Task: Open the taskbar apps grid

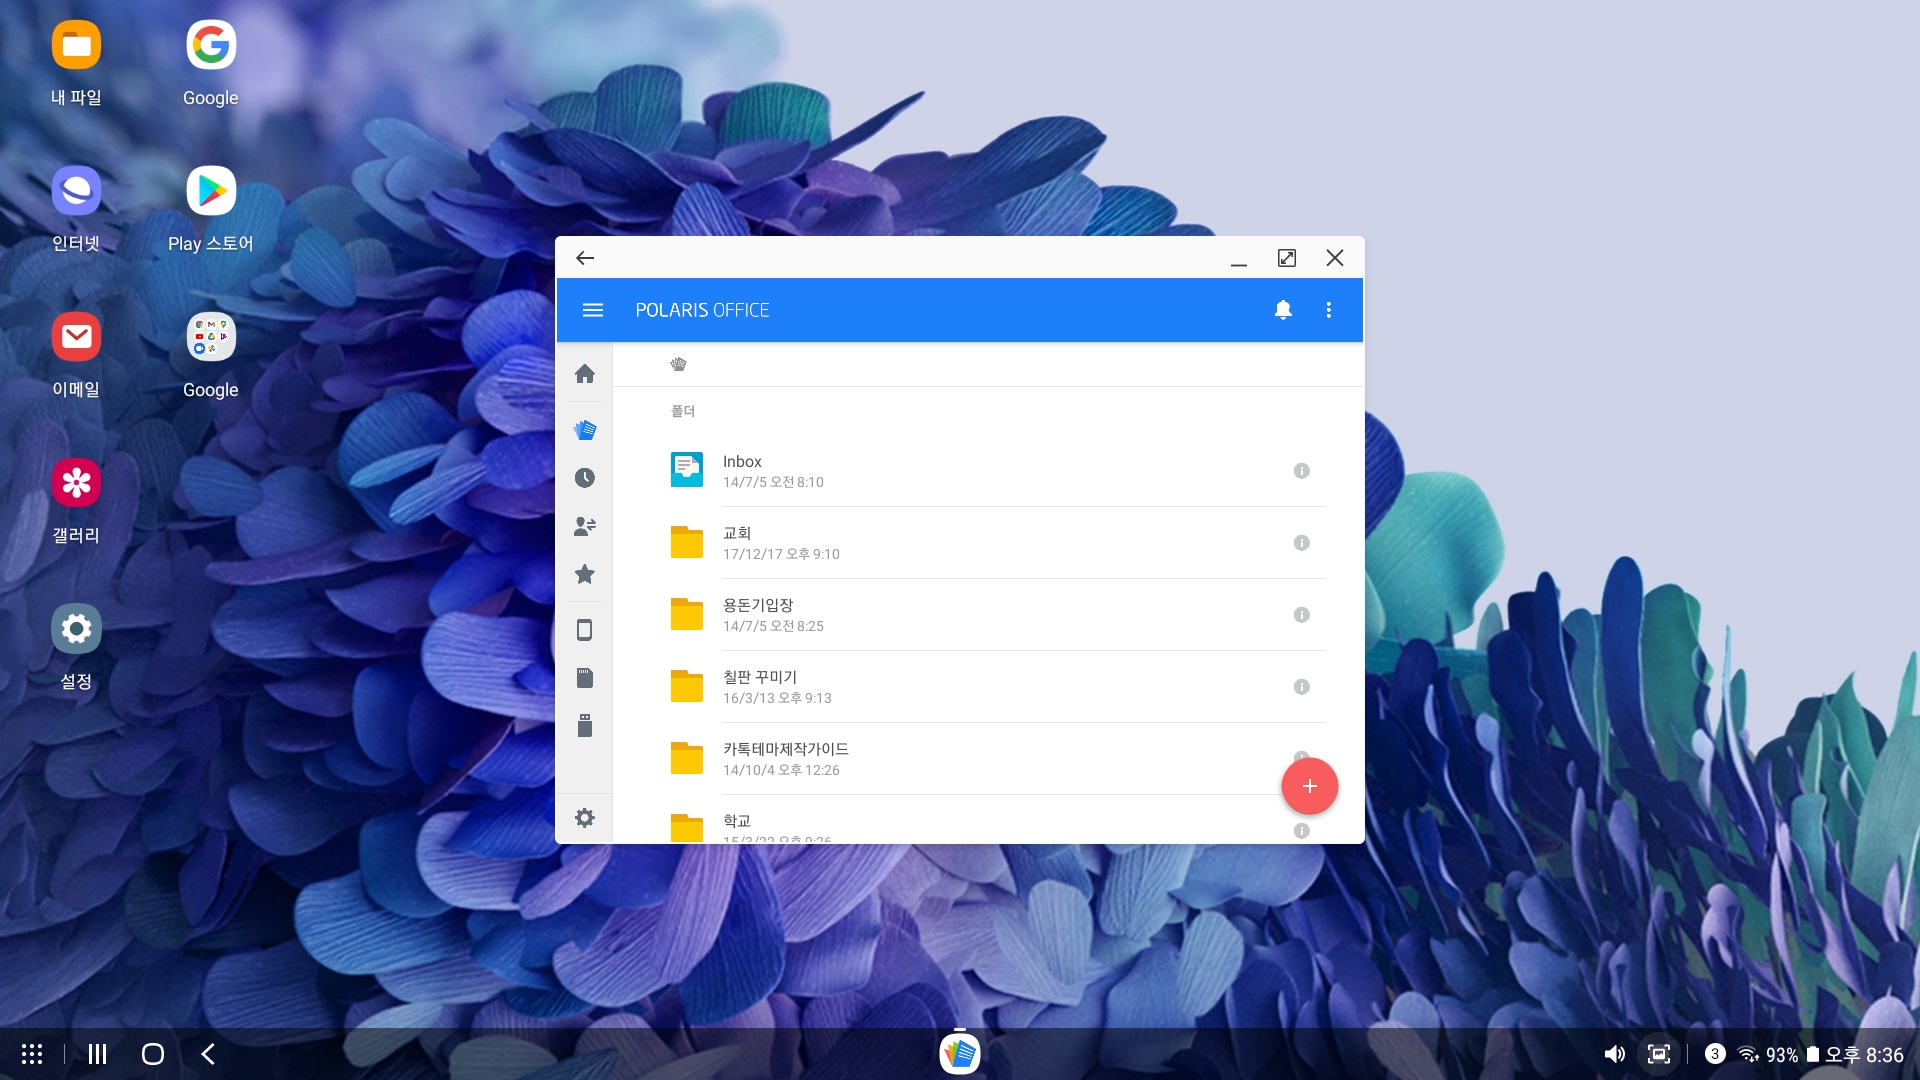Action: 32,1054
